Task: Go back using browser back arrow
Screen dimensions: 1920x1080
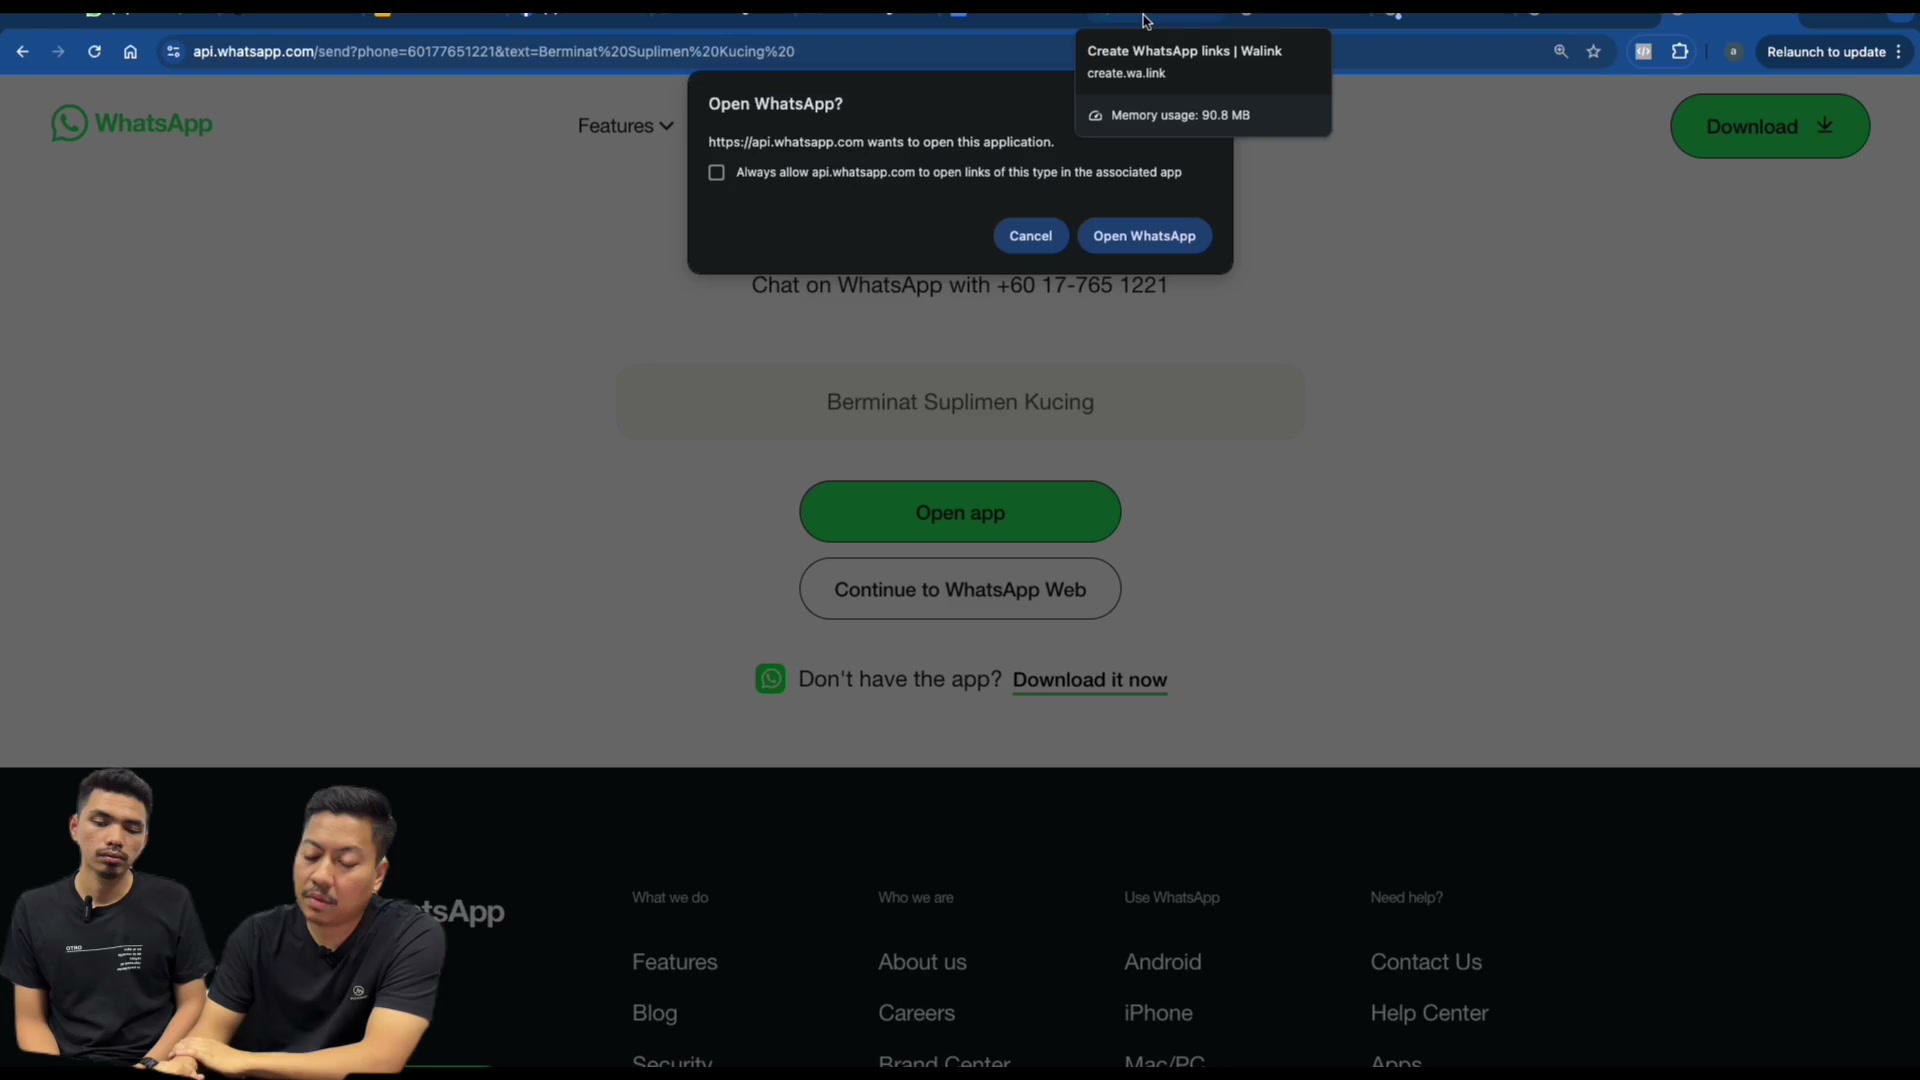Action: tap(22, 52)
